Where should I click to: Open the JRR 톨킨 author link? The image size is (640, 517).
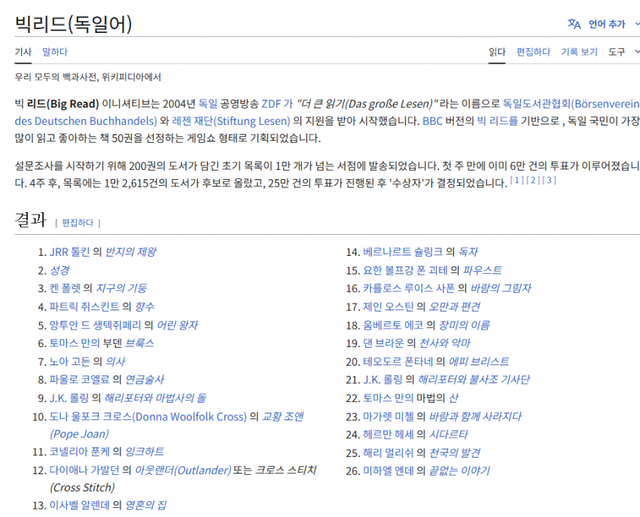(x=69, y=252)
